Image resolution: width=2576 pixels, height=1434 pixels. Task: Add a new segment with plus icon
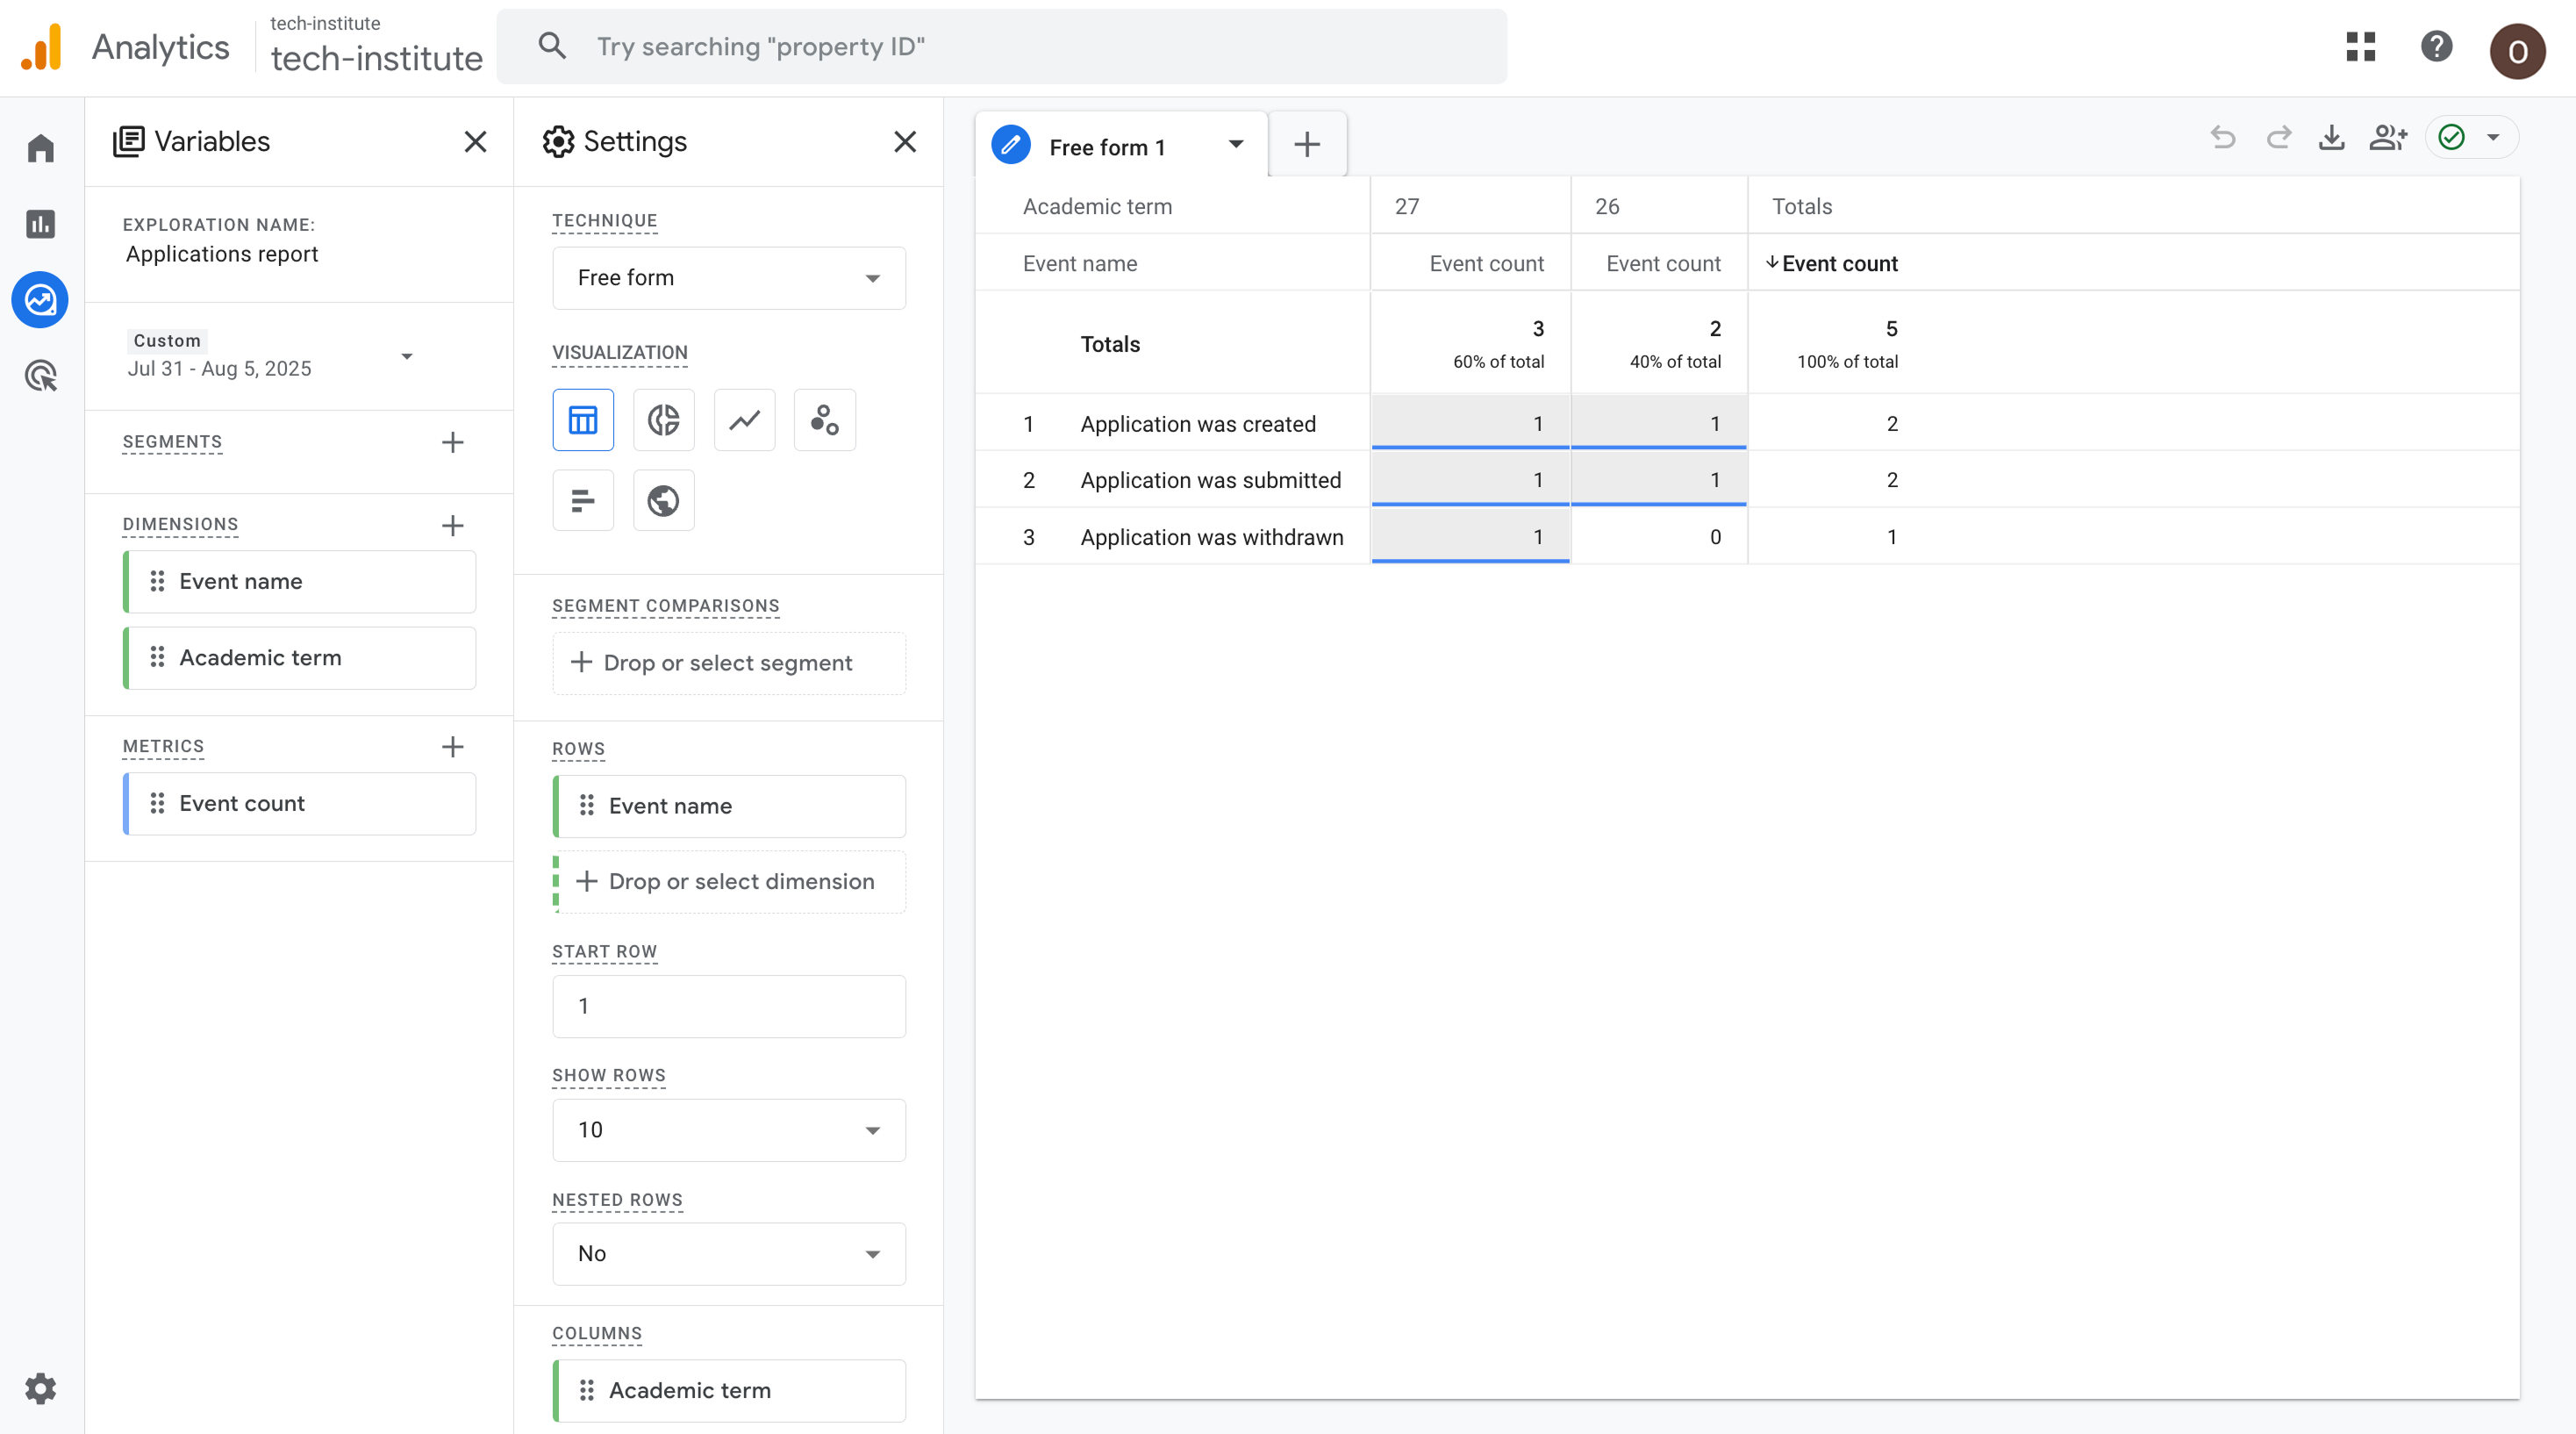click(x=453, y=442)
